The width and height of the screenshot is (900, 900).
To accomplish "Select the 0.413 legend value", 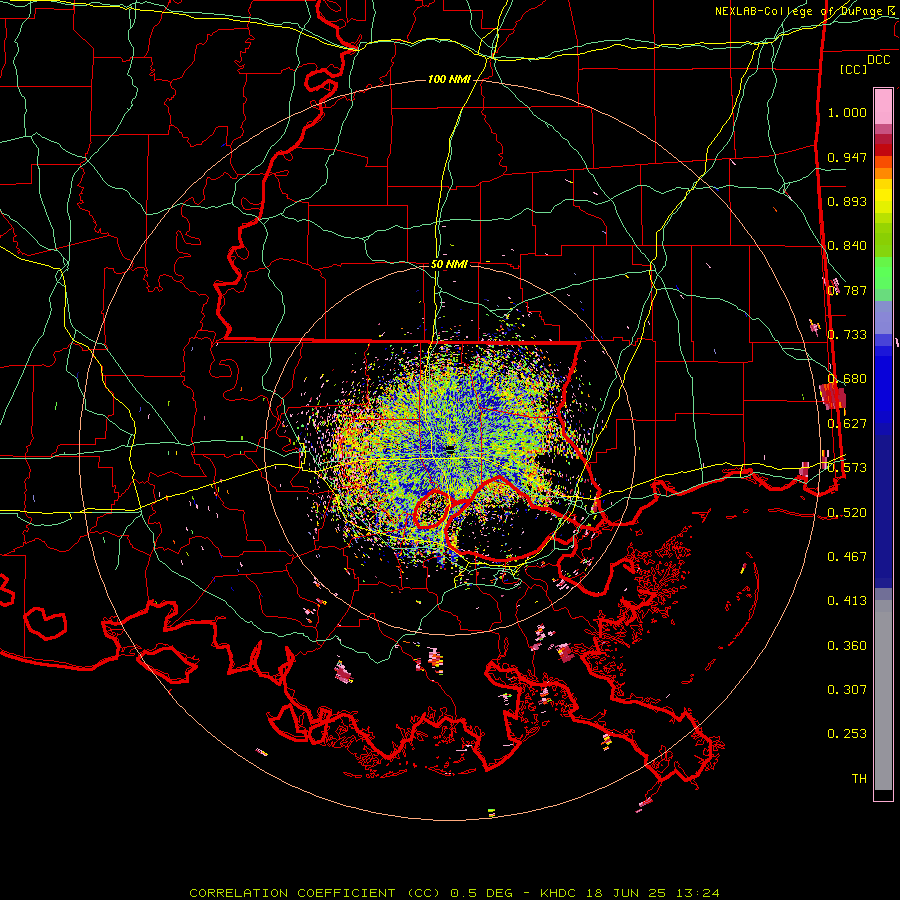I will [847, 601].
